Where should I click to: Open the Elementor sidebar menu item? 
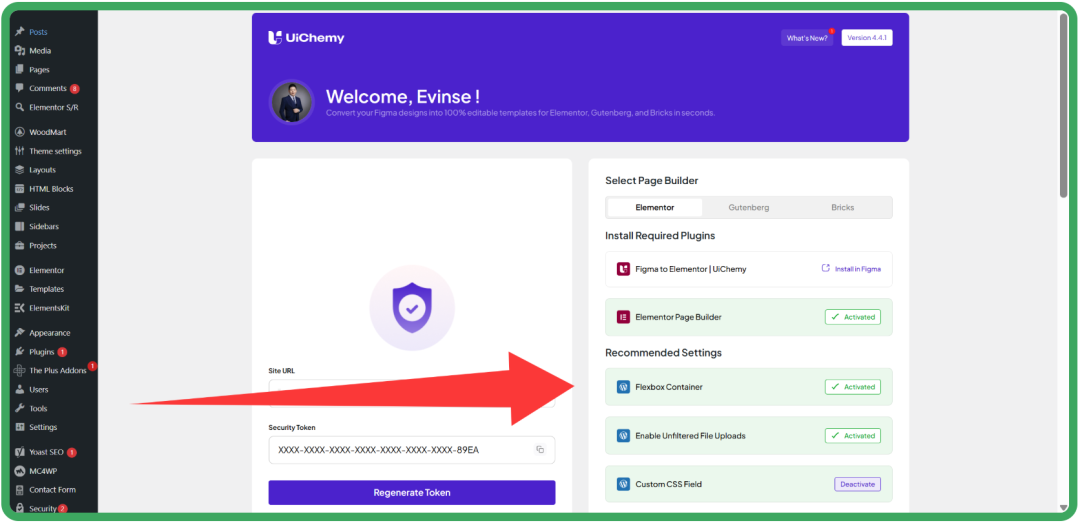(x=46, y=270)
